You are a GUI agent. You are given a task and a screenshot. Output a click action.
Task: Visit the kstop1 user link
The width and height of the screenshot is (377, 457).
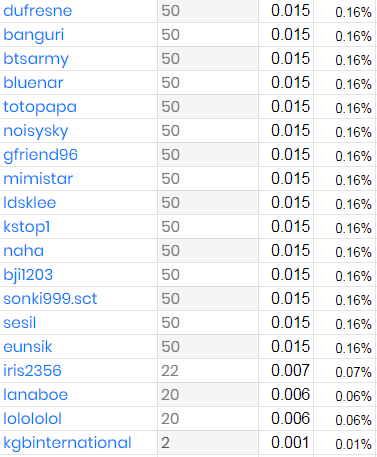(x=27, y=227)
